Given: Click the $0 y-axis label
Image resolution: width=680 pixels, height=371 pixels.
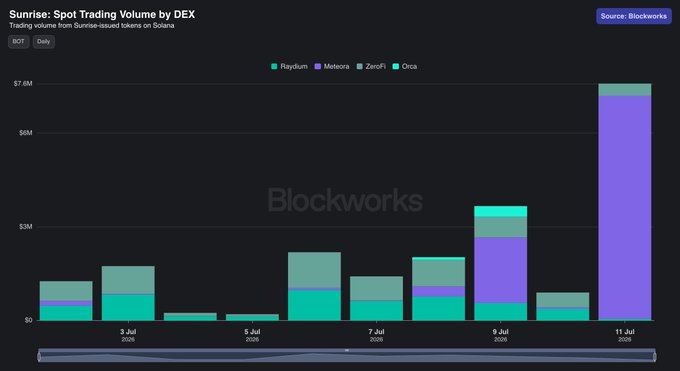Looking at the screenshot, I should click(28, 320).
